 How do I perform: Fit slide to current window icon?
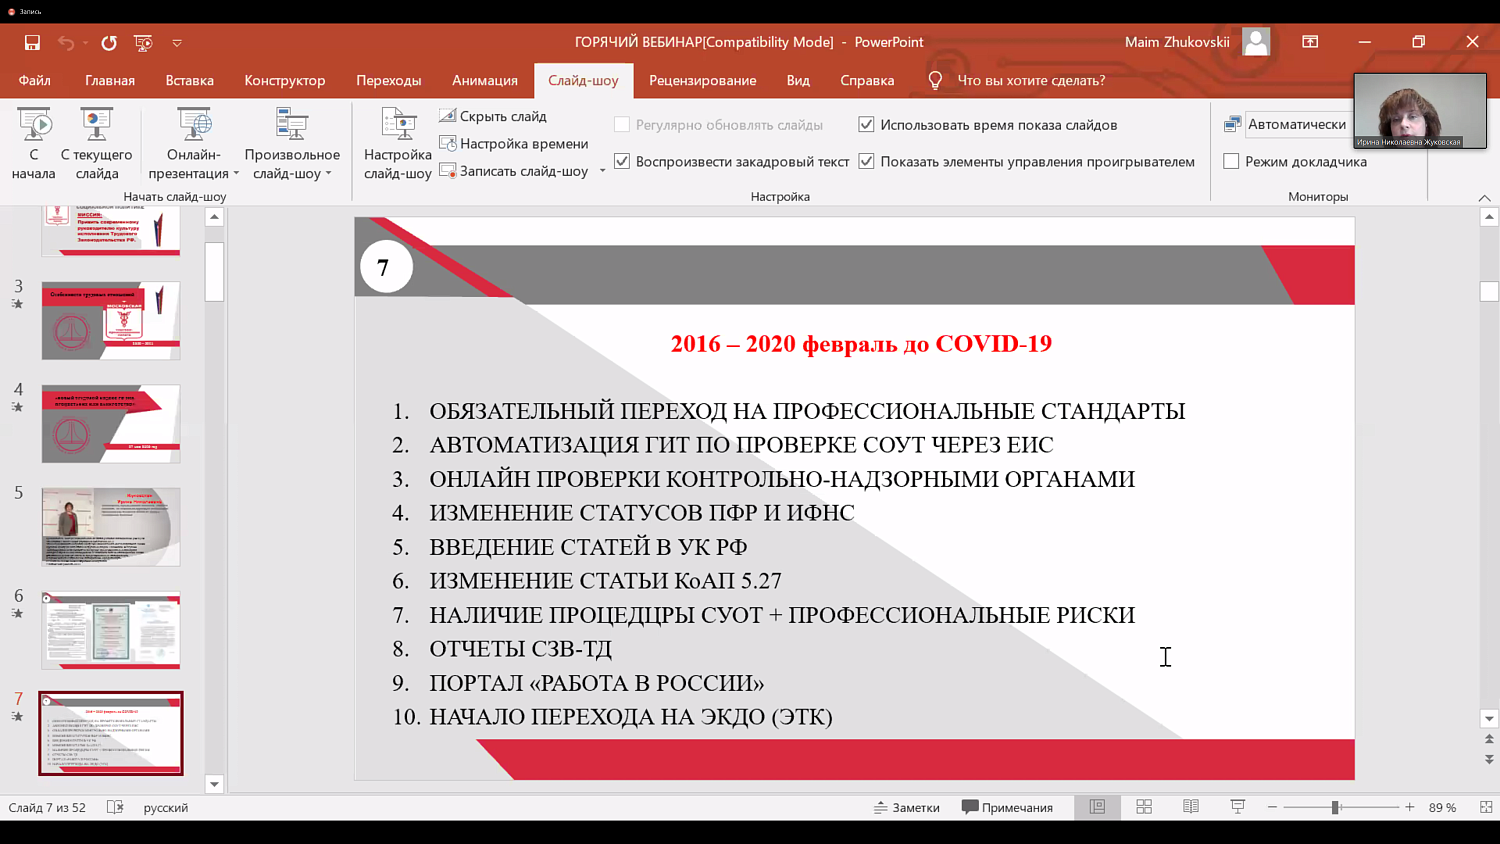(x=1486, y=807)
